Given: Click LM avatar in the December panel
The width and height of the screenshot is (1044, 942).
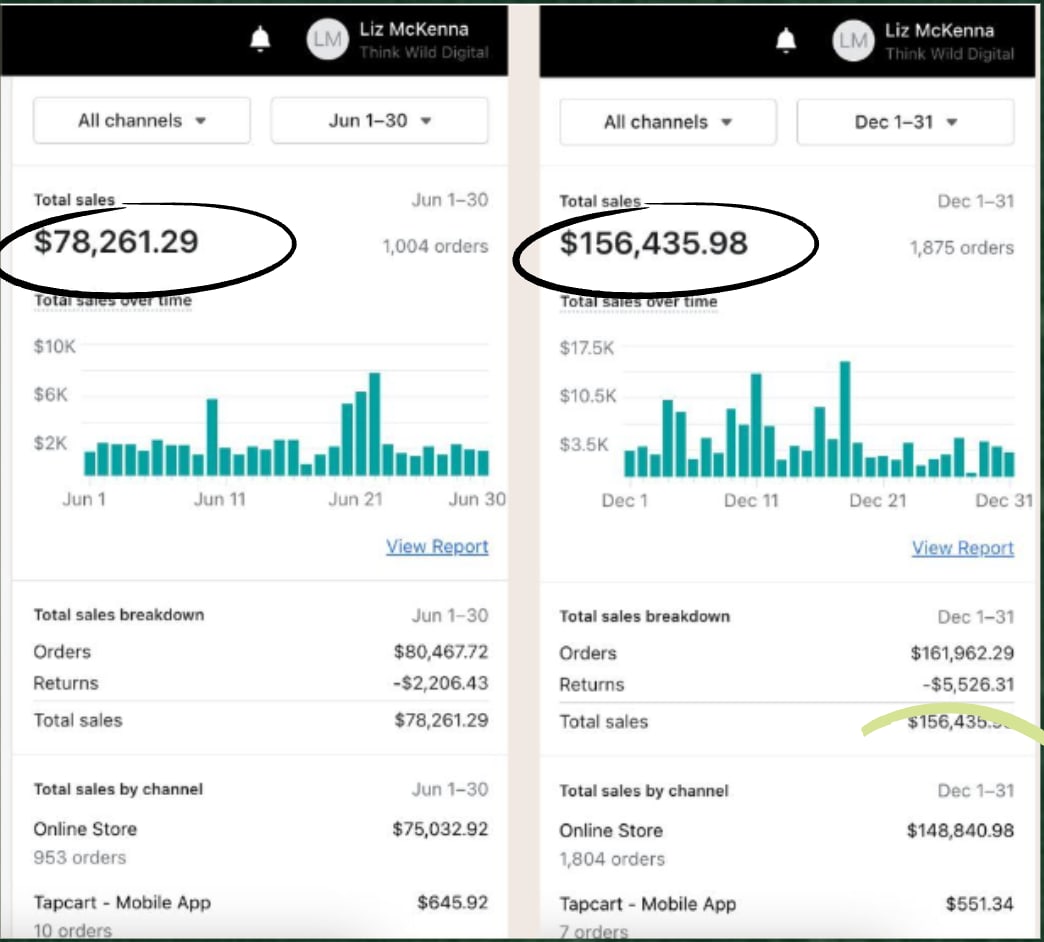Looking at the screenshot, I should (x=853, y=41).
